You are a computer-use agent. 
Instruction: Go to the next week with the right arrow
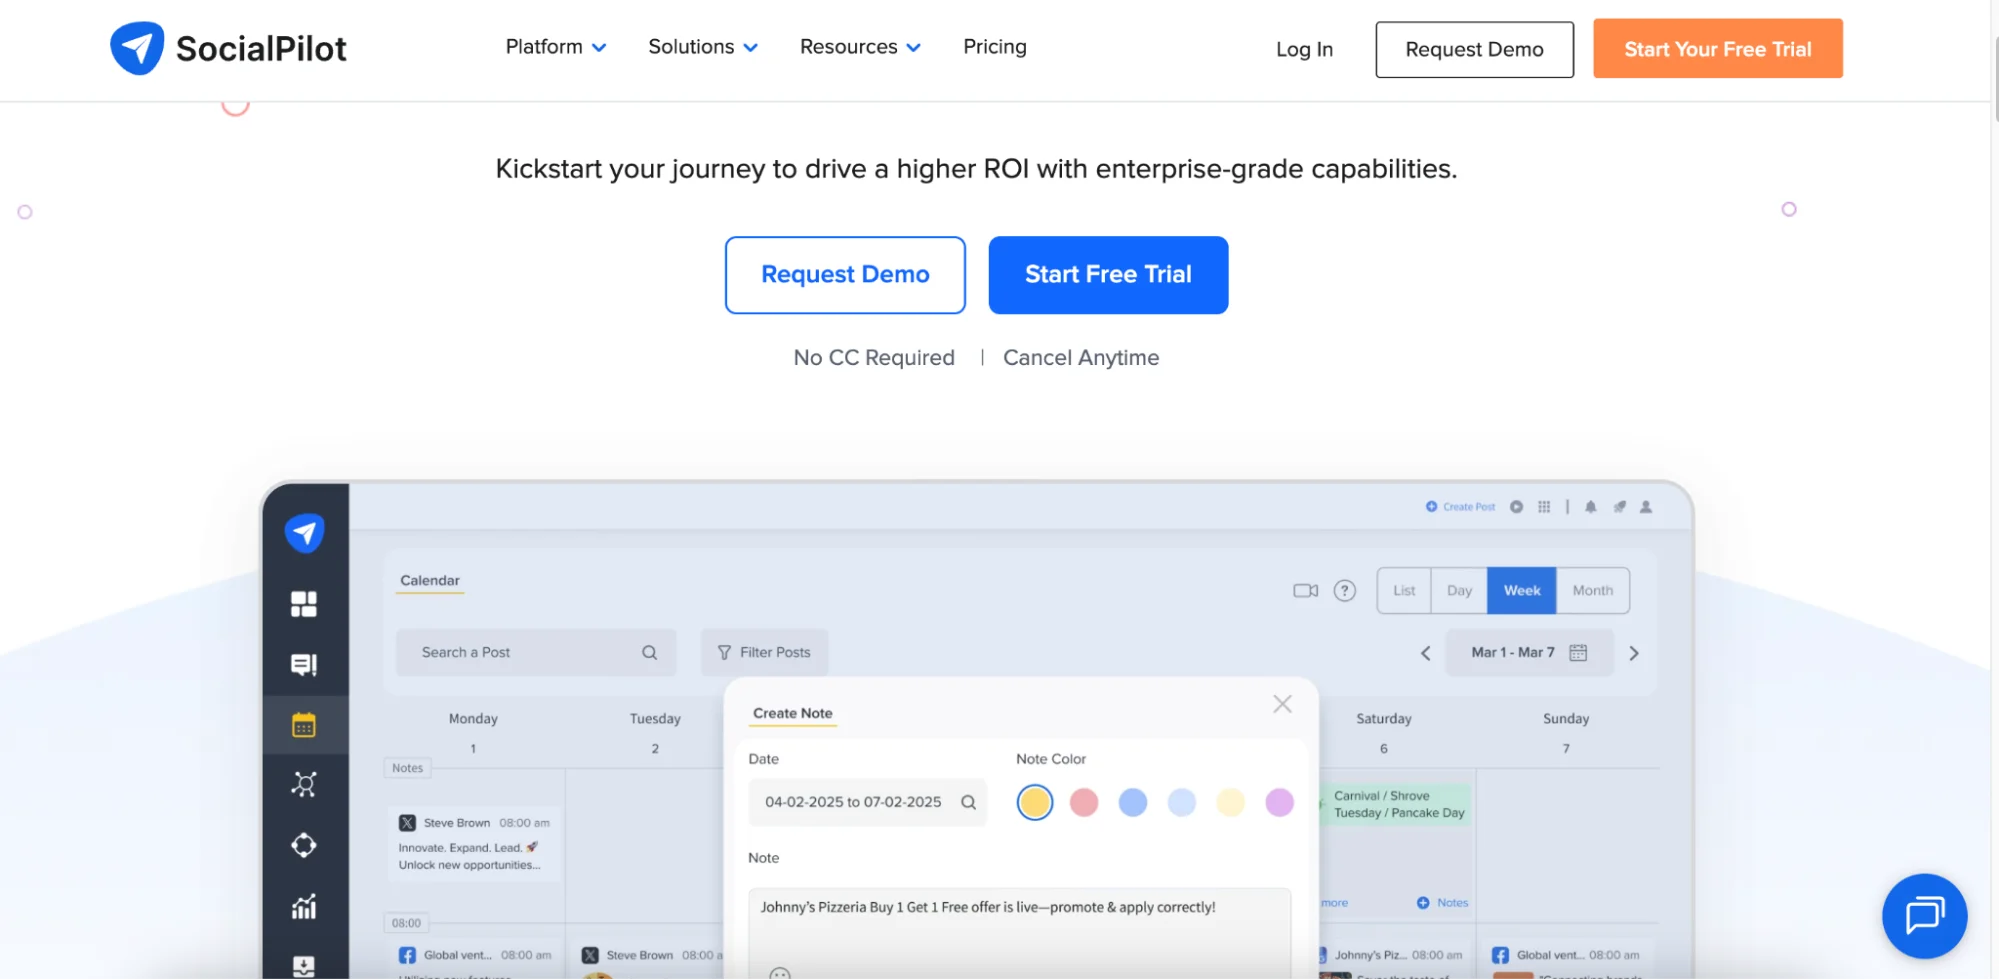click(1634, 654)
